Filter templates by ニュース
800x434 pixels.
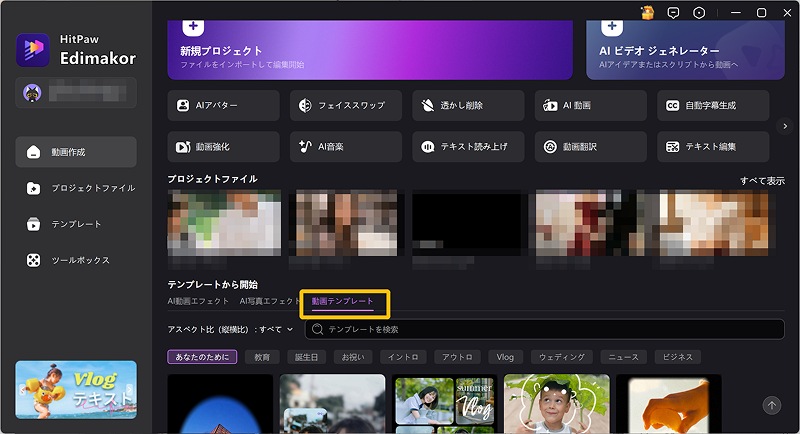coord(623,357)
